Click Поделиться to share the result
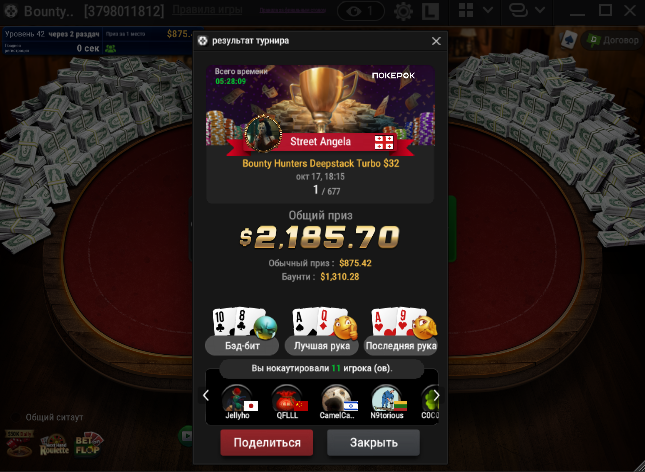 pos(267,443)
